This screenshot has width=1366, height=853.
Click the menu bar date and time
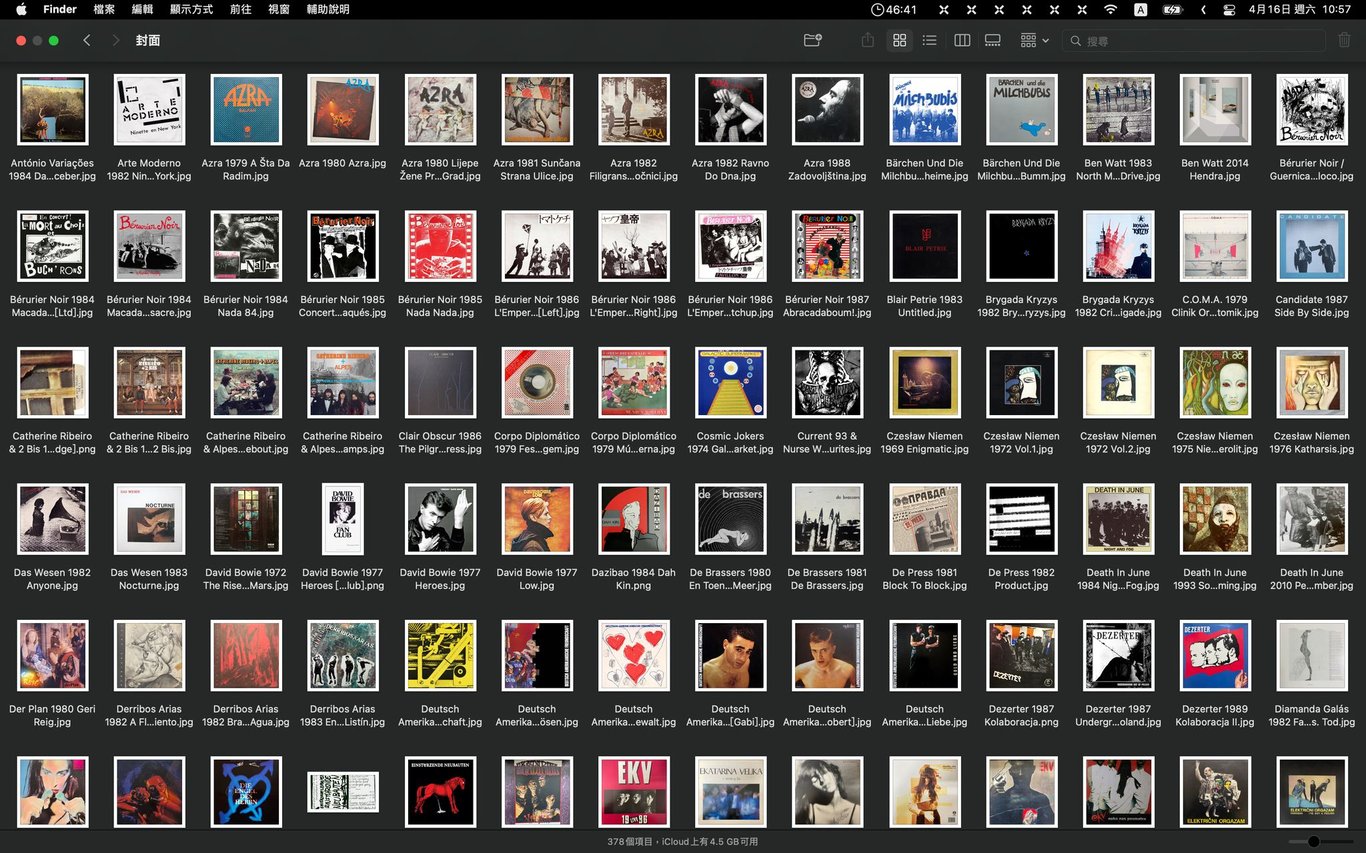1300,9
